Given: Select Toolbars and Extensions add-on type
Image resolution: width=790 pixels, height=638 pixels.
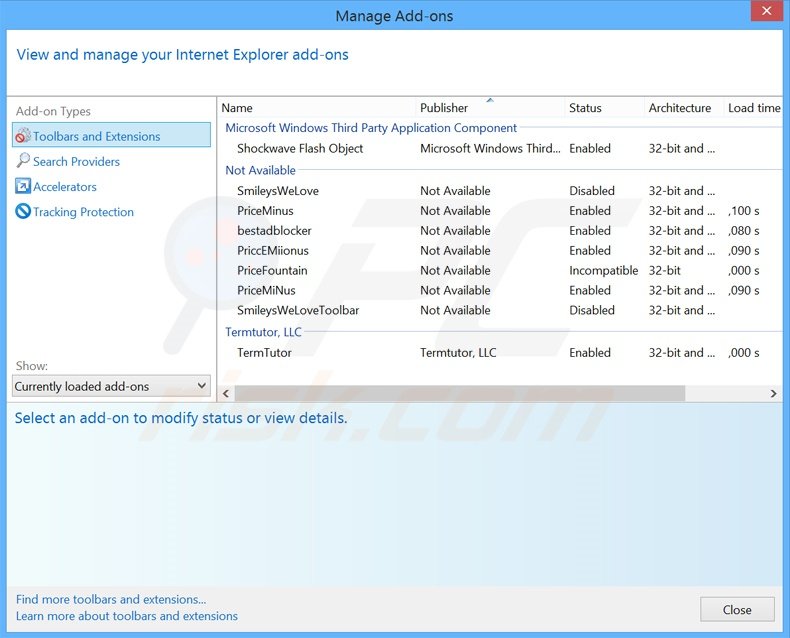Looking at the screenshot, I should pos(111,135).
